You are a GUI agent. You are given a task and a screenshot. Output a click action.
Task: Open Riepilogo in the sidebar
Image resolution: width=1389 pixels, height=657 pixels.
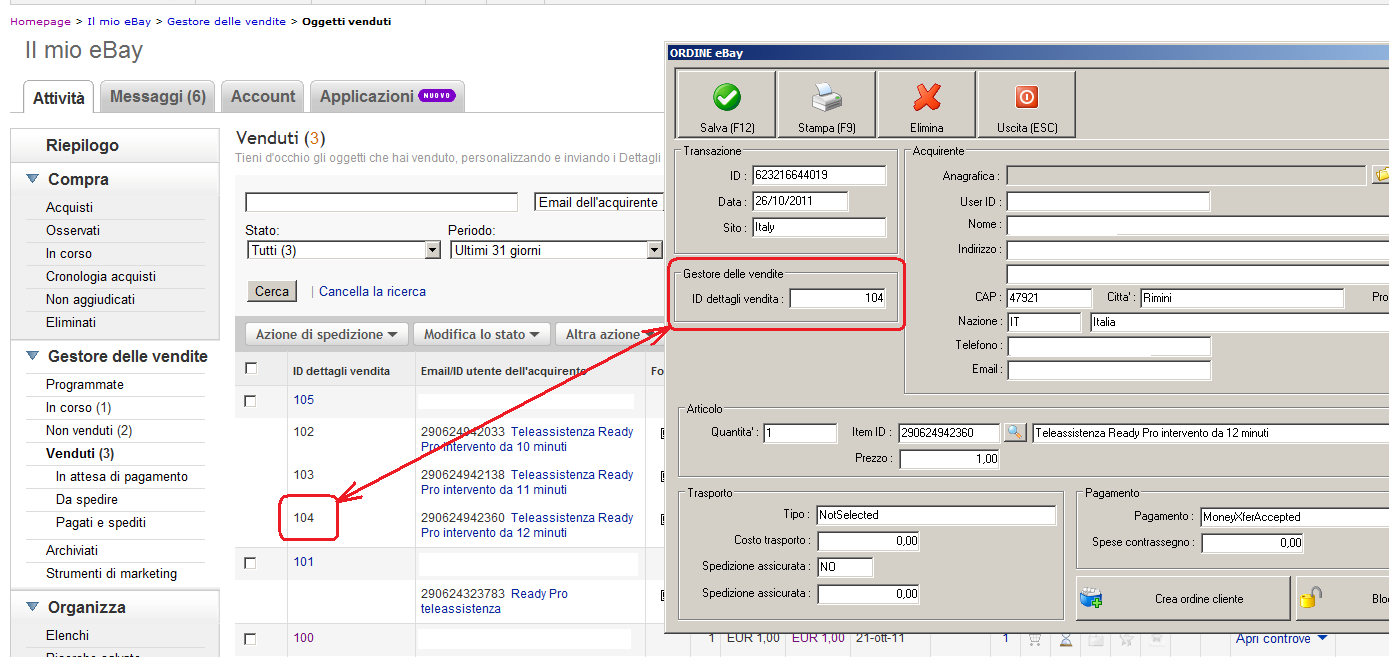pos(82,145)
